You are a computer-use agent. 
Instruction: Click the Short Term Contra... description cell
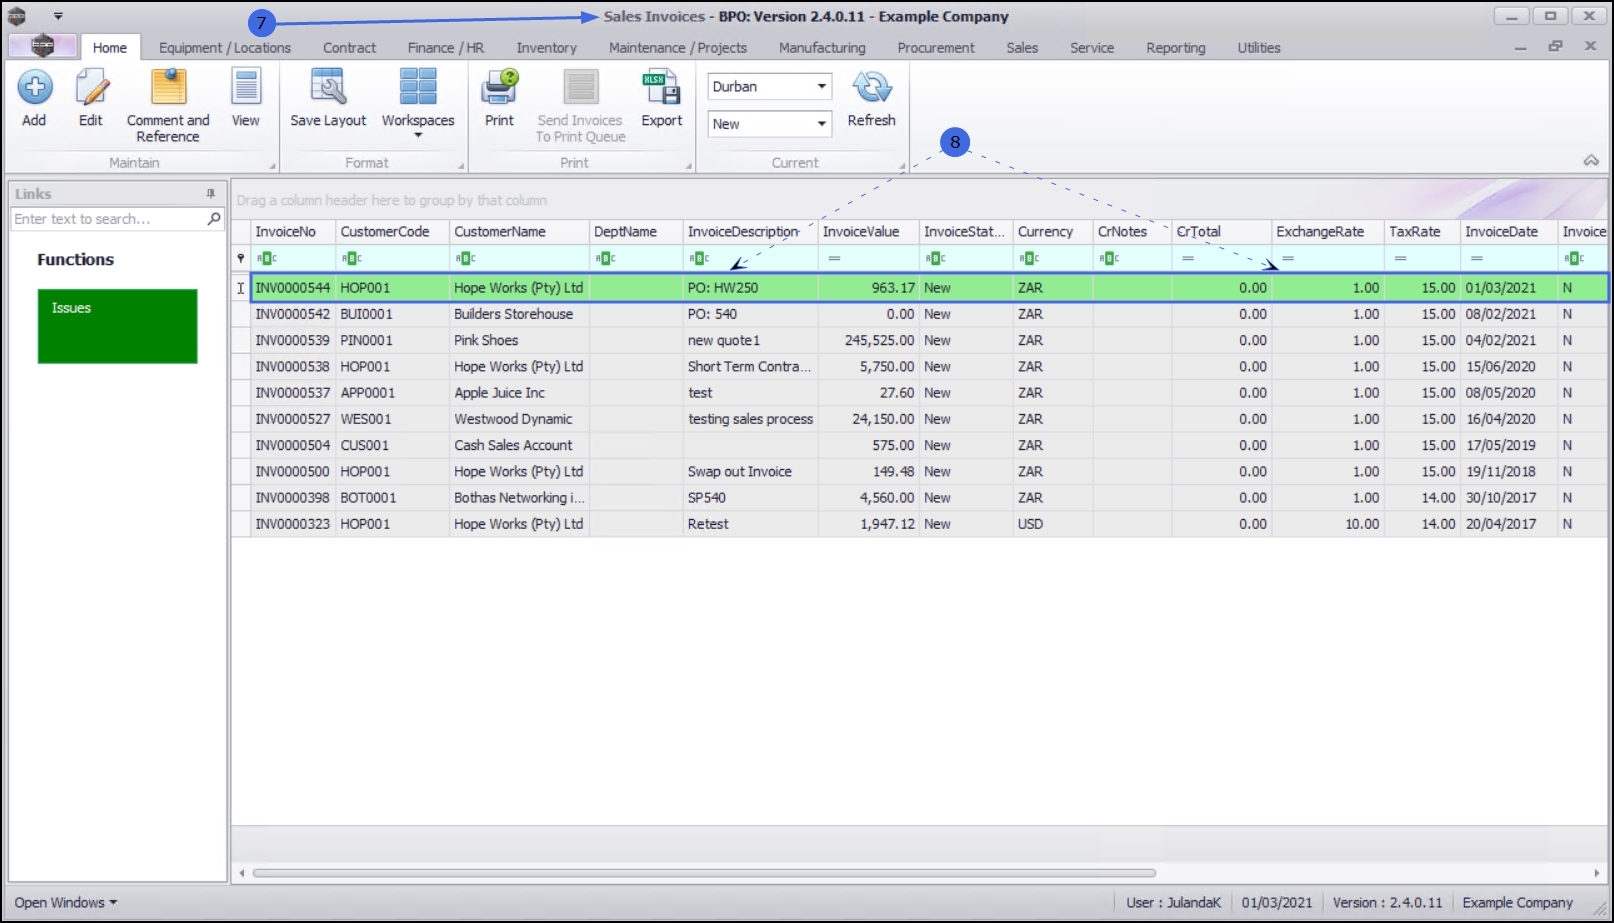[750, 367]
